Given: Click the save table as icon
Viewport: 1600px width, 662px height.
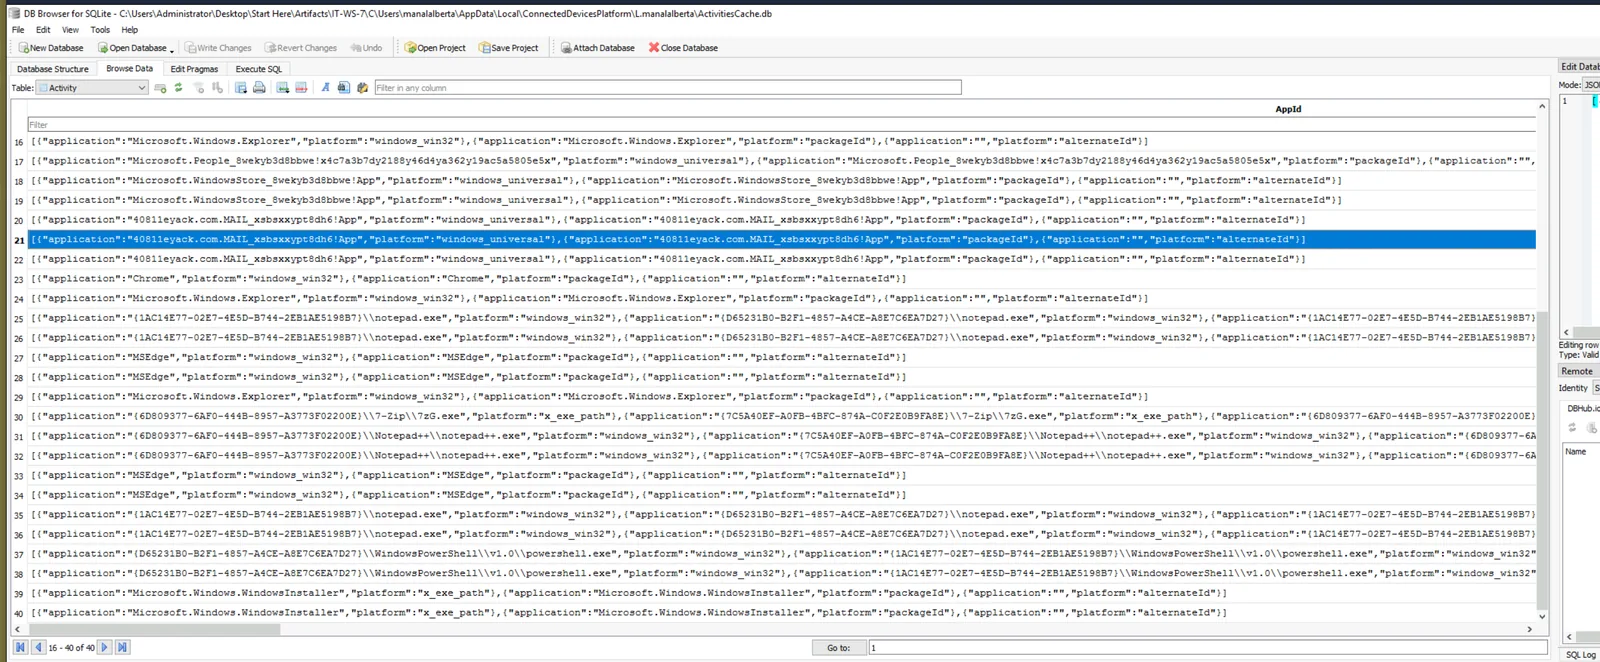Looking at the screenshot, I should (241, 88).
